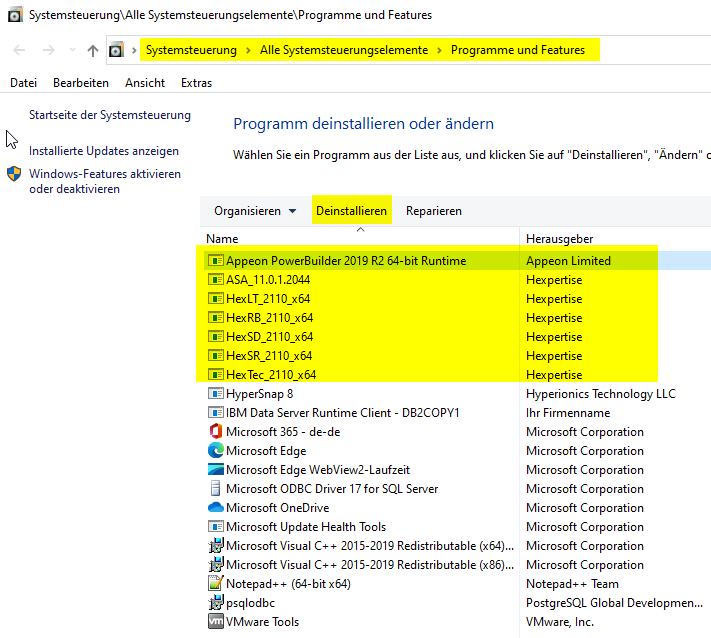Click the Microsoft Edge icon
711x638 pixels.
click(x=215, y=450)
